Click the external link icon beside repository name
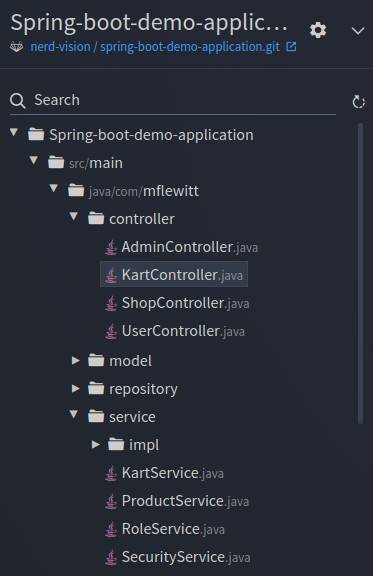Screen dimensions: 373x576 coord(291,47)
